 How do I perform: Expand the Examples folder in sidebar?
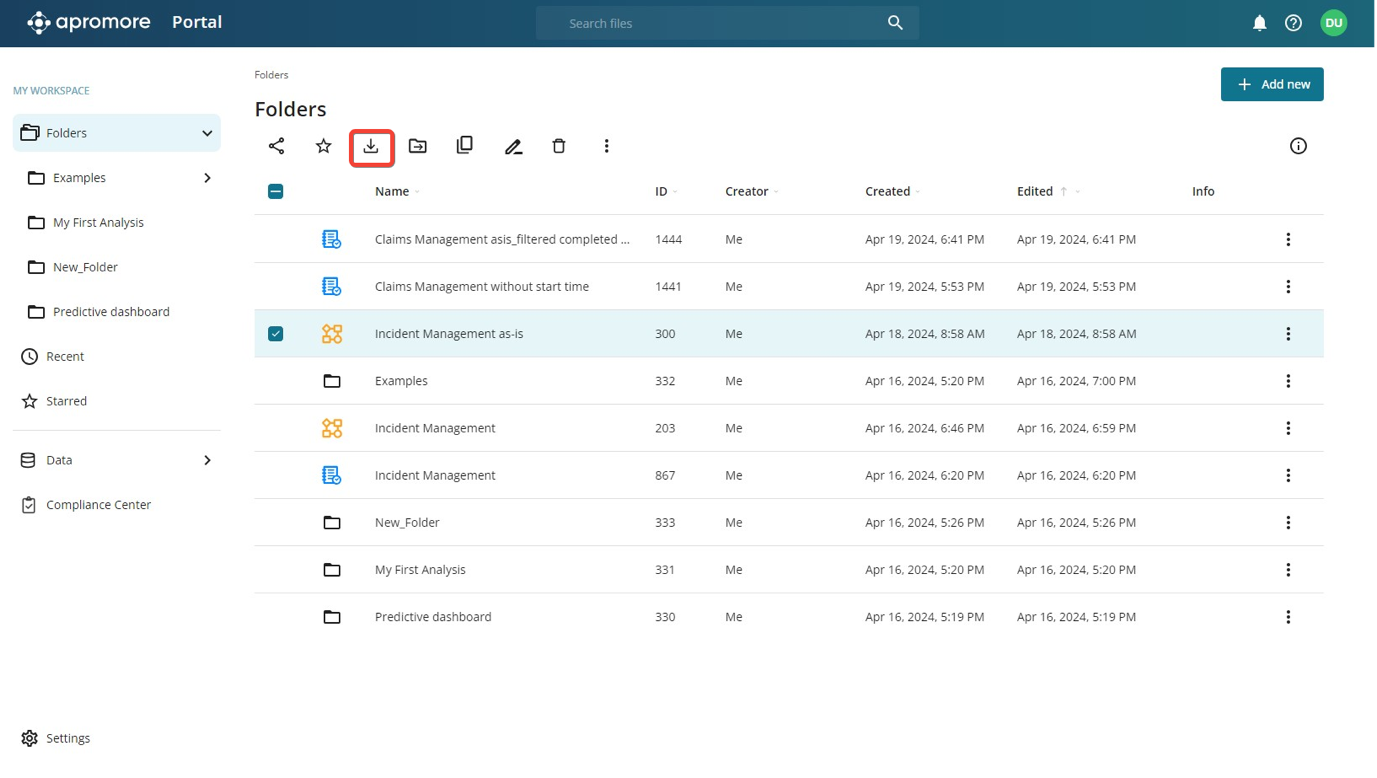(x=207, y=178)
